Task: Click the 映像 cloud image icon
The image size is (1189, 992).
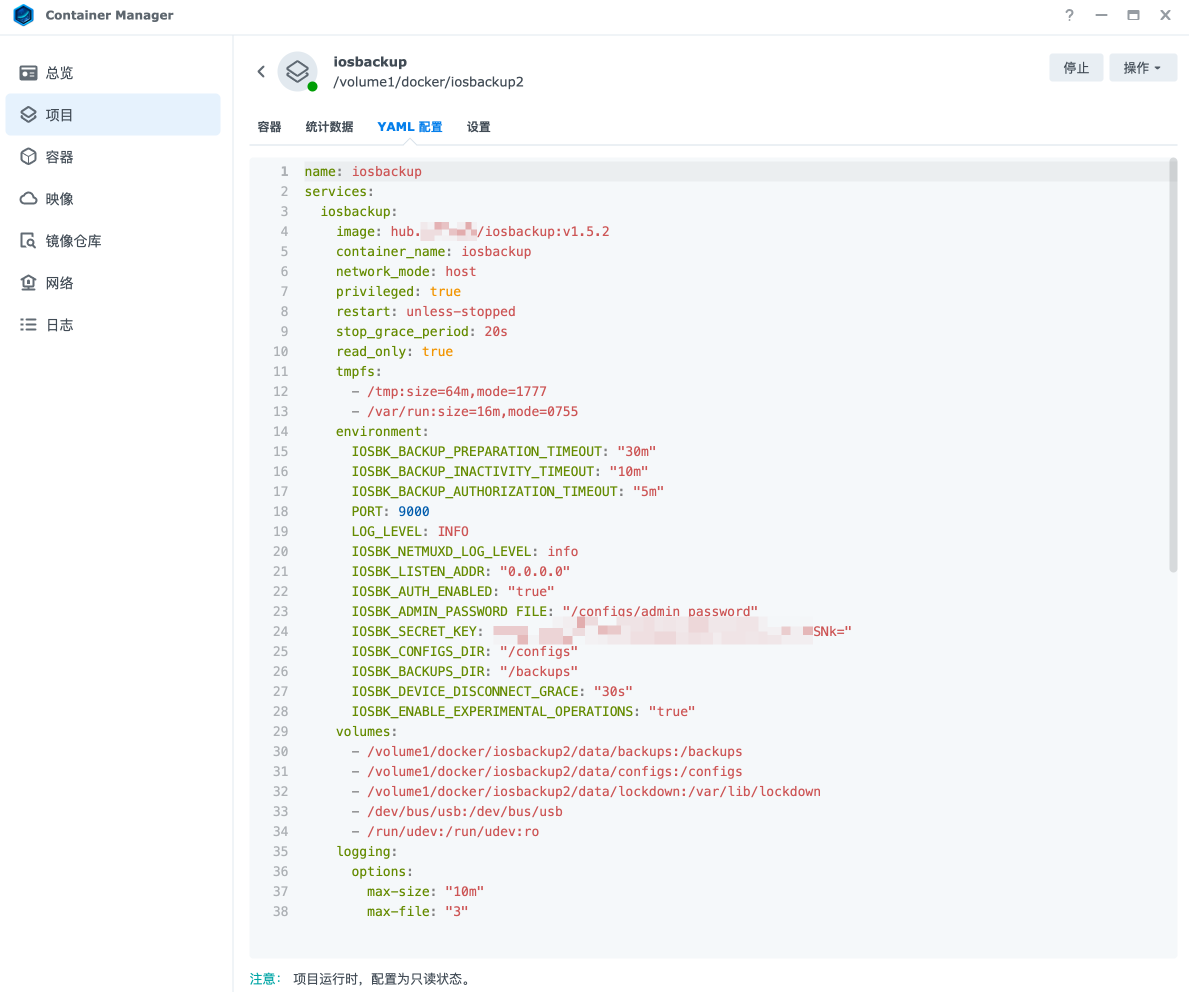Action: click(28, 199)
